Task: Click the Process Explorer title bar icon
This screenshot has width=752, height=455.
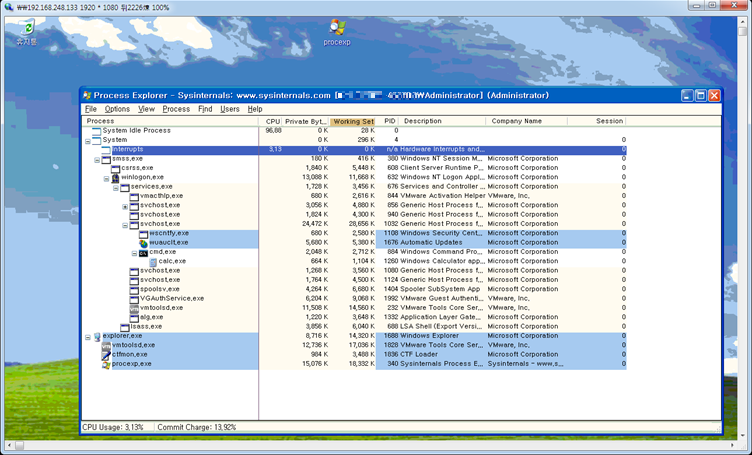Action: tap(87, 95)
